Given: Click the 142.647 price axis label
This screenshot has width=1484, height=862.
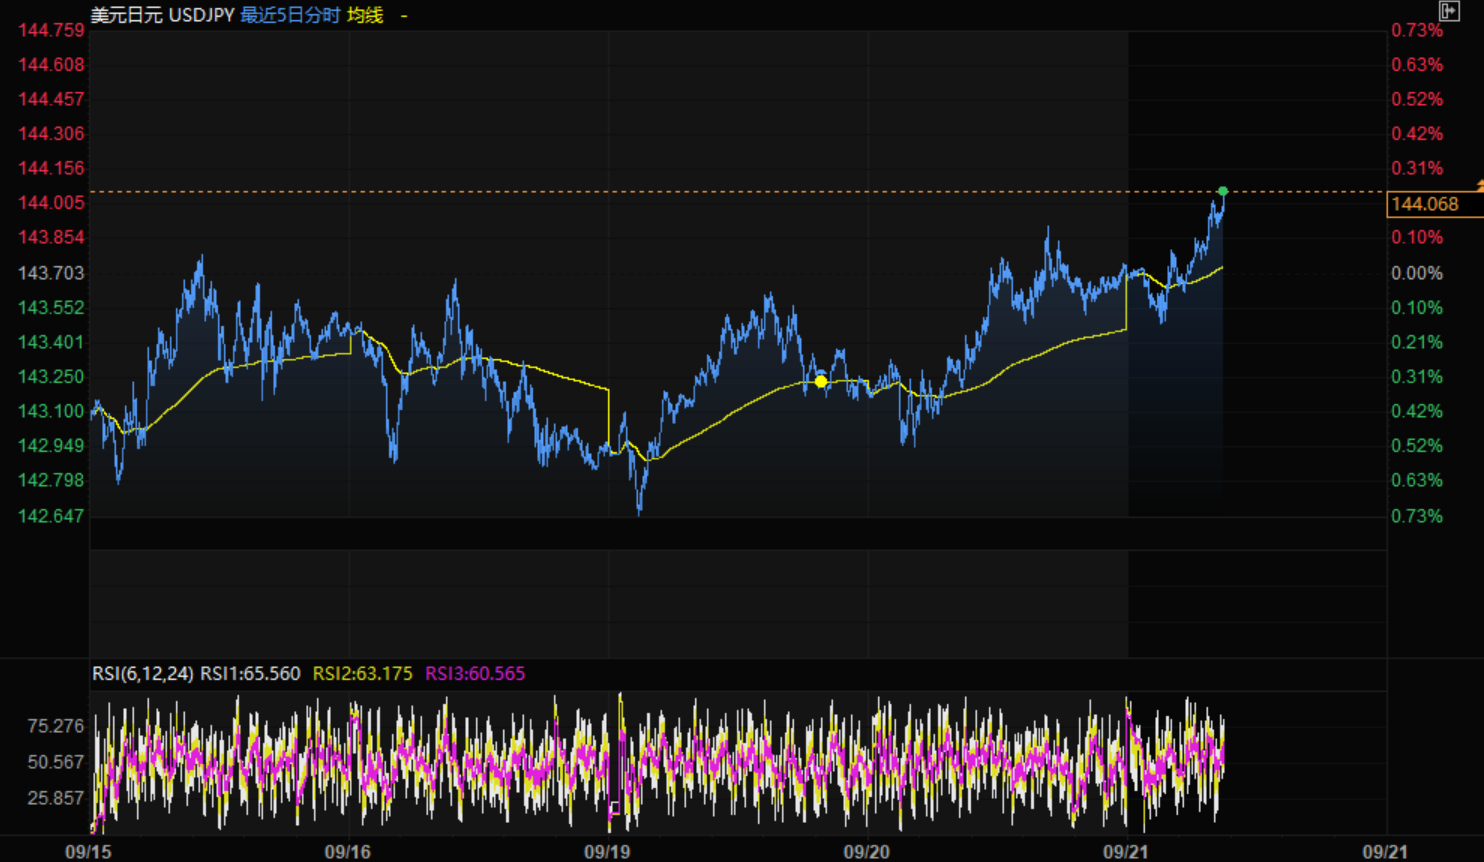Looking at the screenshot, I should 51,516.
